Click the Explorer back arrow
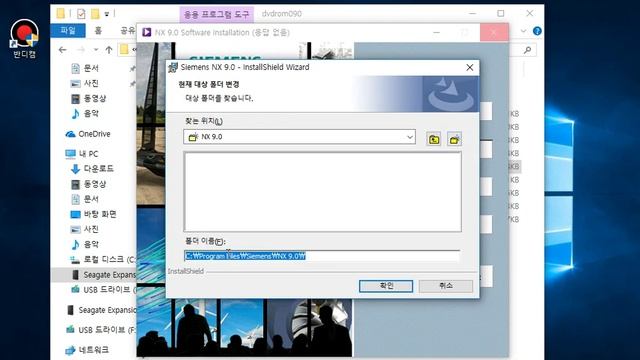This screenshot has height=360, width=640. point(62,50)
